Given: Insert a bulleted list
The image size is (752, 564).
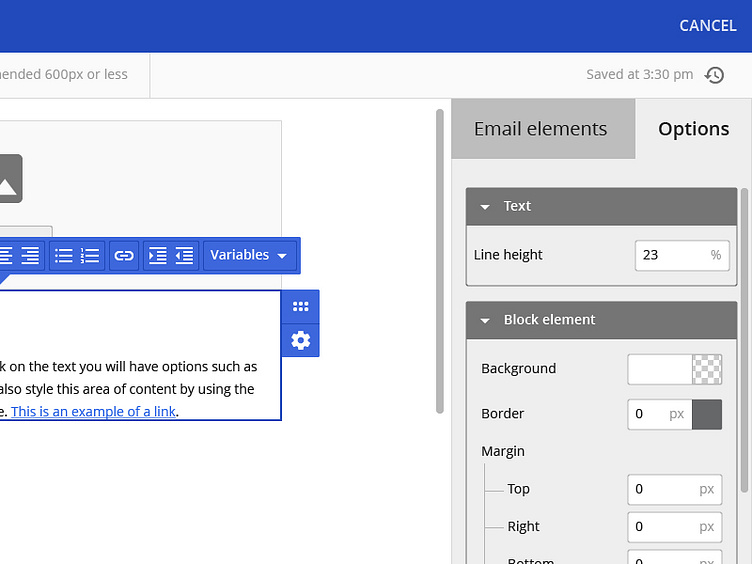Looking at the screenshot, I should click(64, 255).
